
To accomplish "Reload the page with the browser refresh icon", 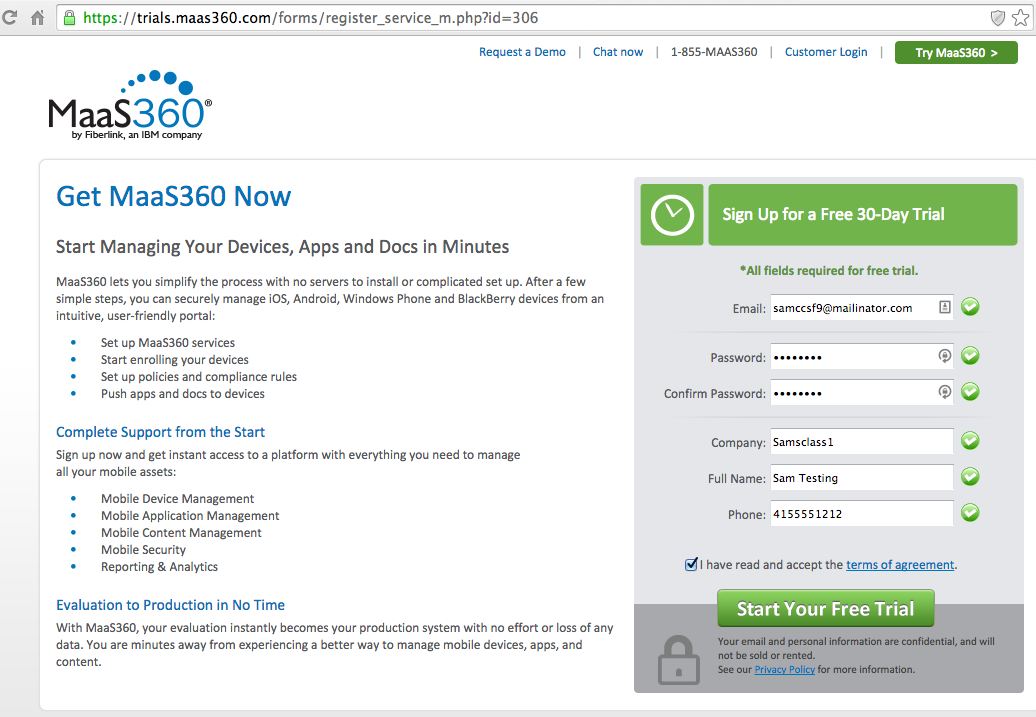I will (x=9, y=17).
